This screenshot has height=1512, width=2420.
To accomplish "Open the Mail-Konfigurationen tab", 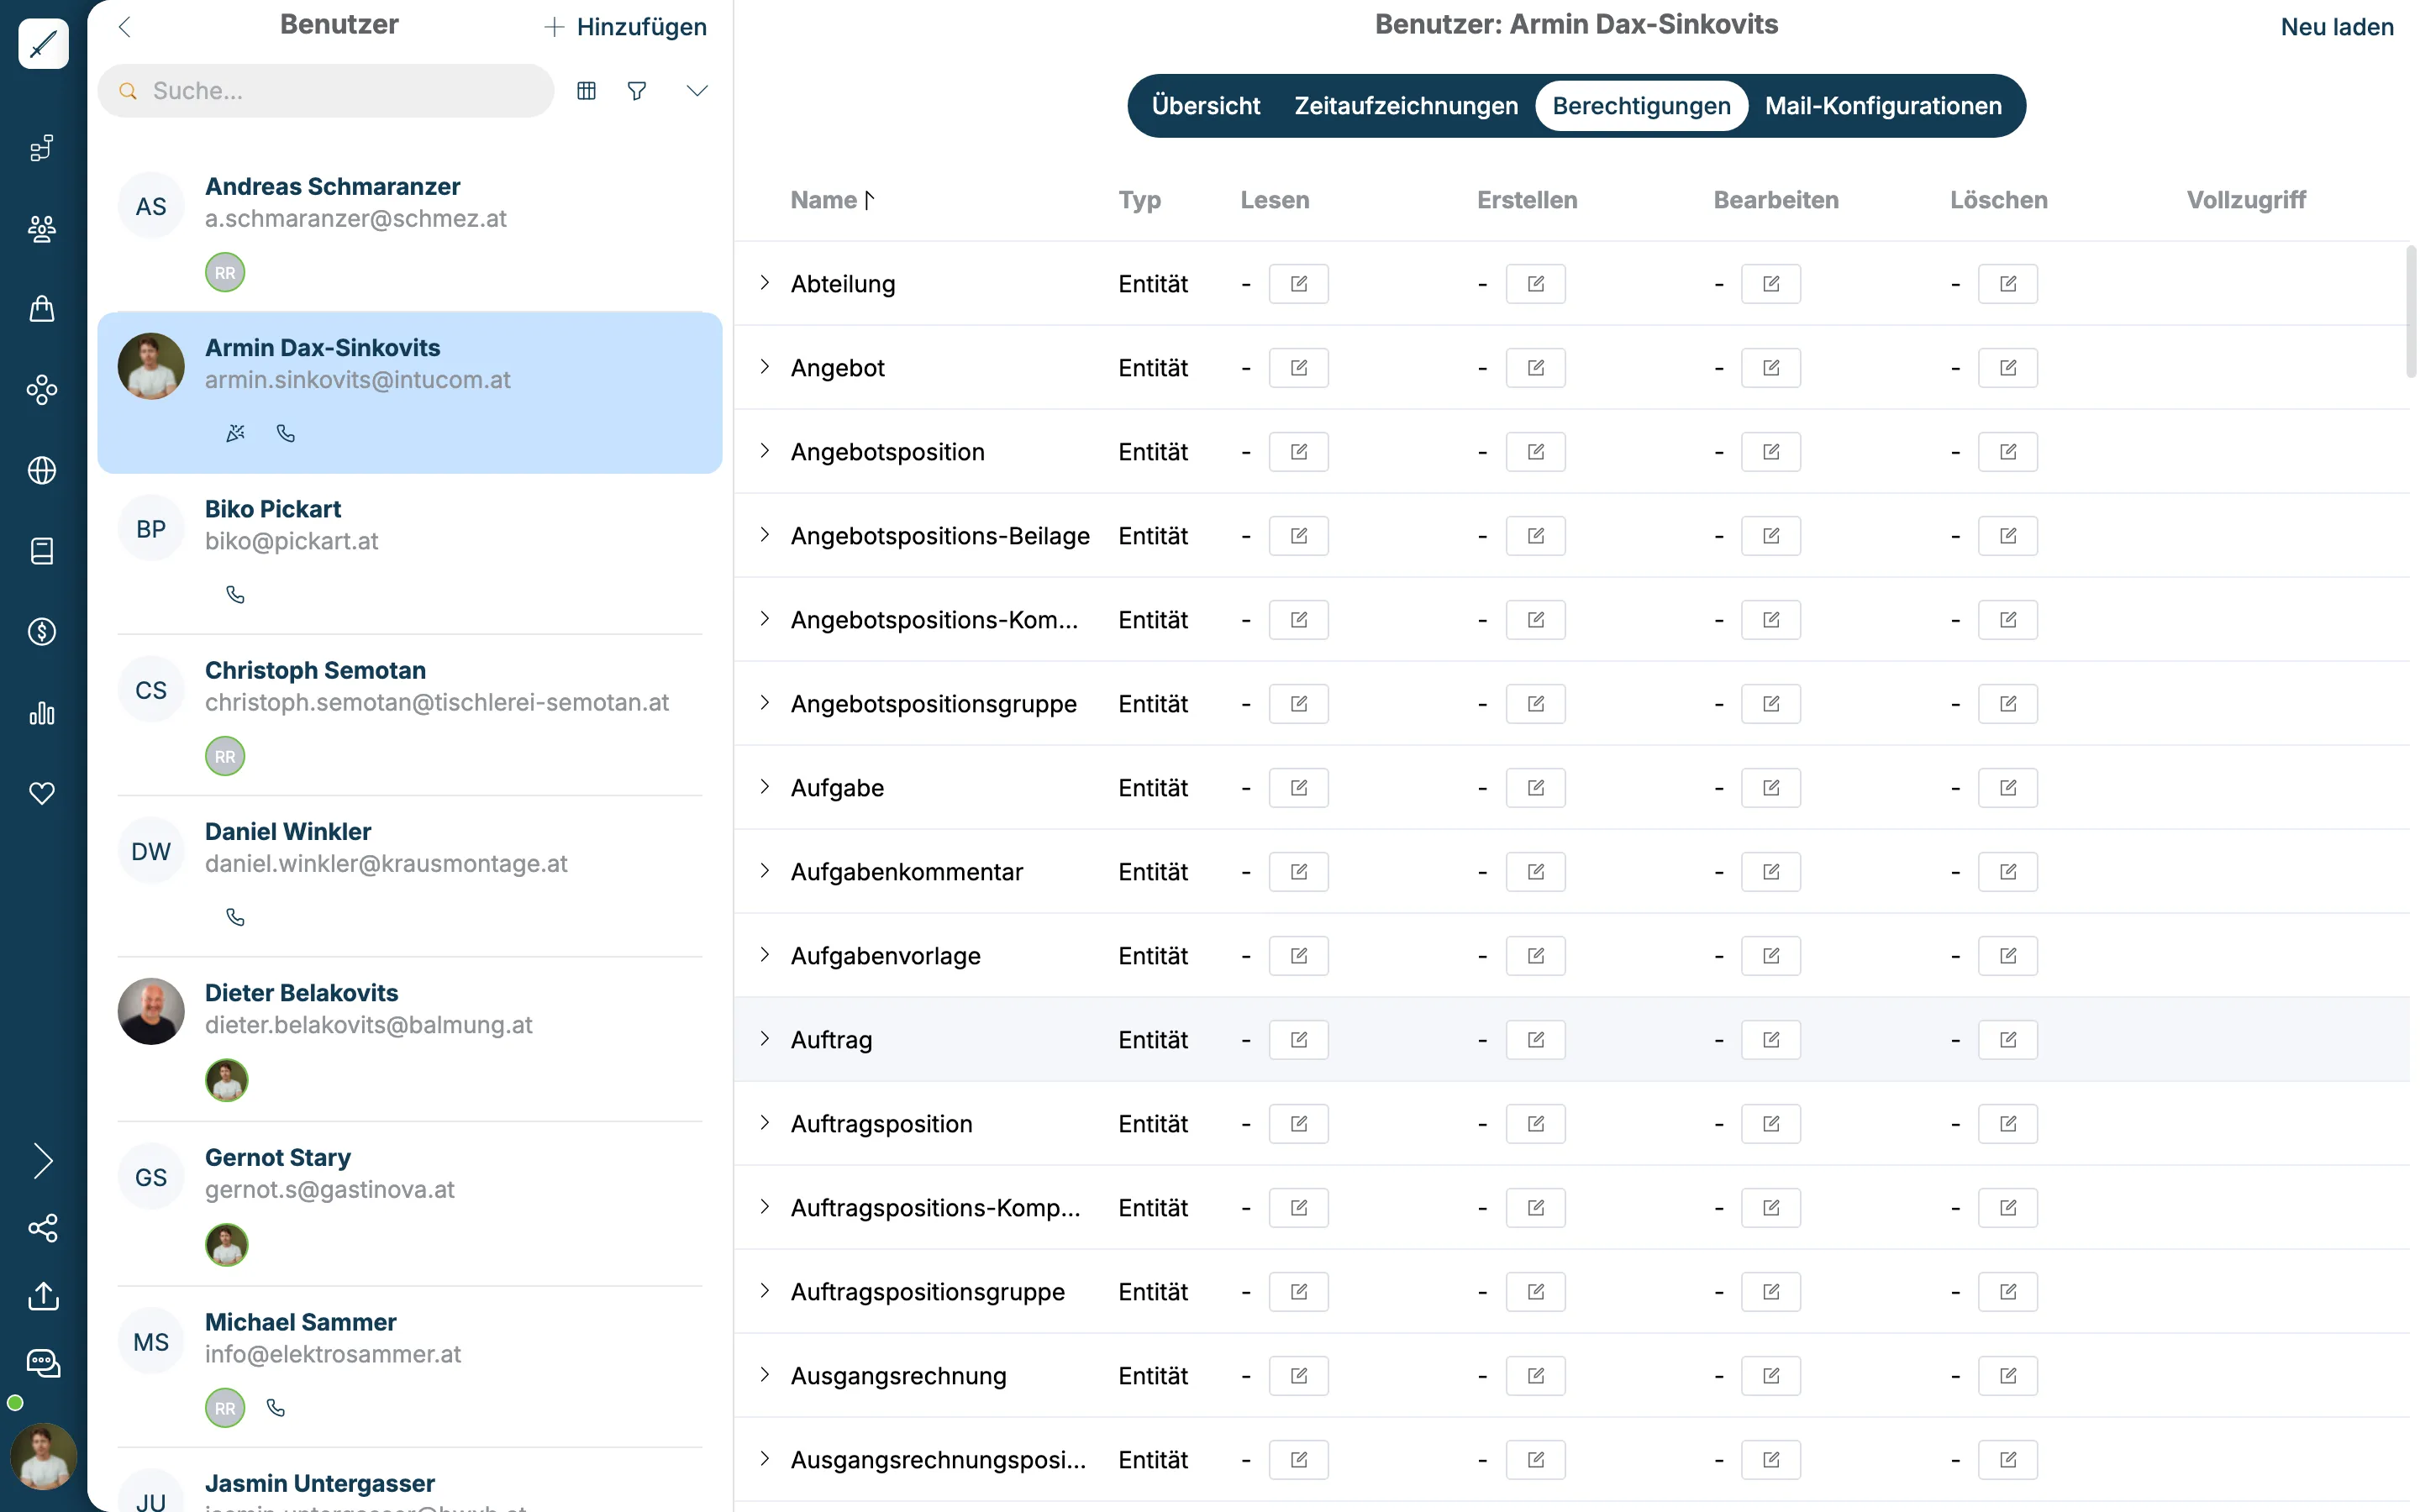I will point(1883,106).
